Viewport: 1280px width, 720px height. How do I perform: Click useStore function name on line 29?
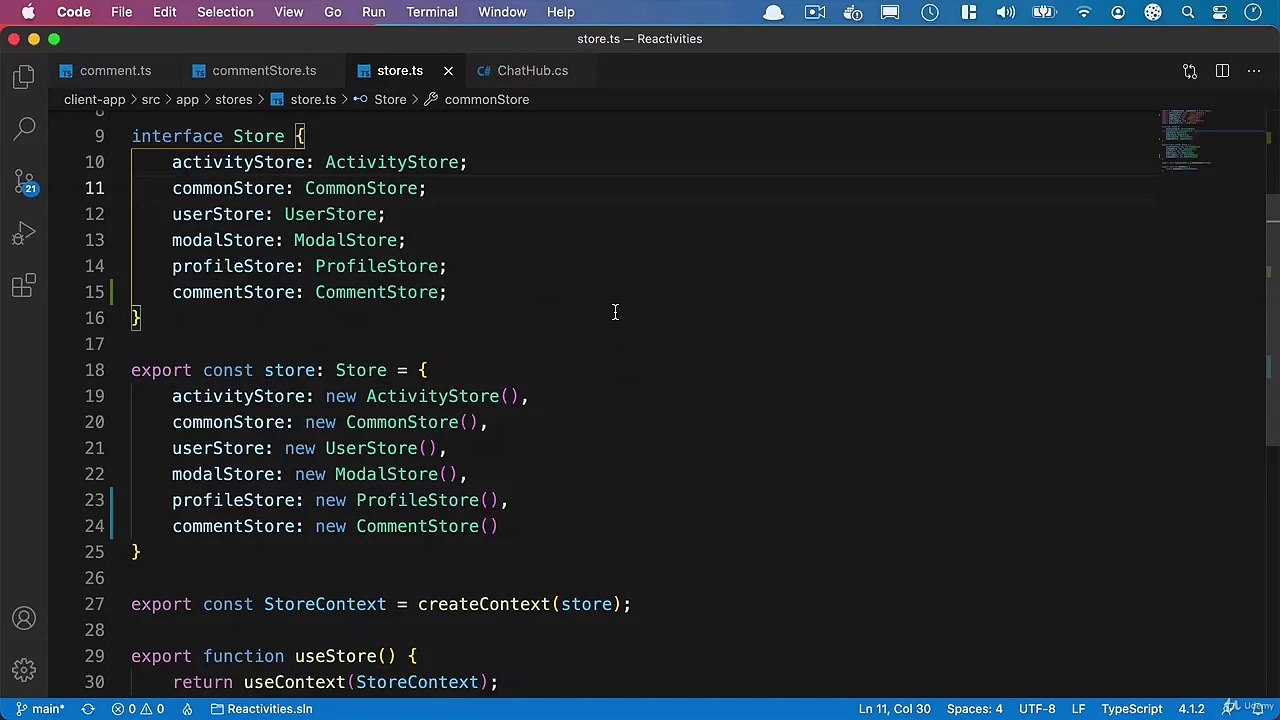tap(335, 656)
